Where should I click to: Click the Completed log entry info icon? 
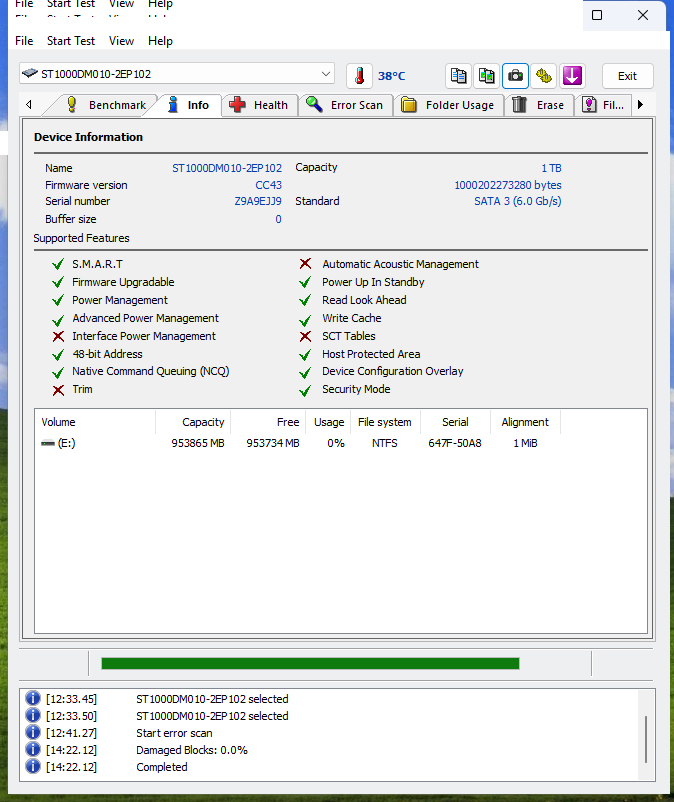33,767
